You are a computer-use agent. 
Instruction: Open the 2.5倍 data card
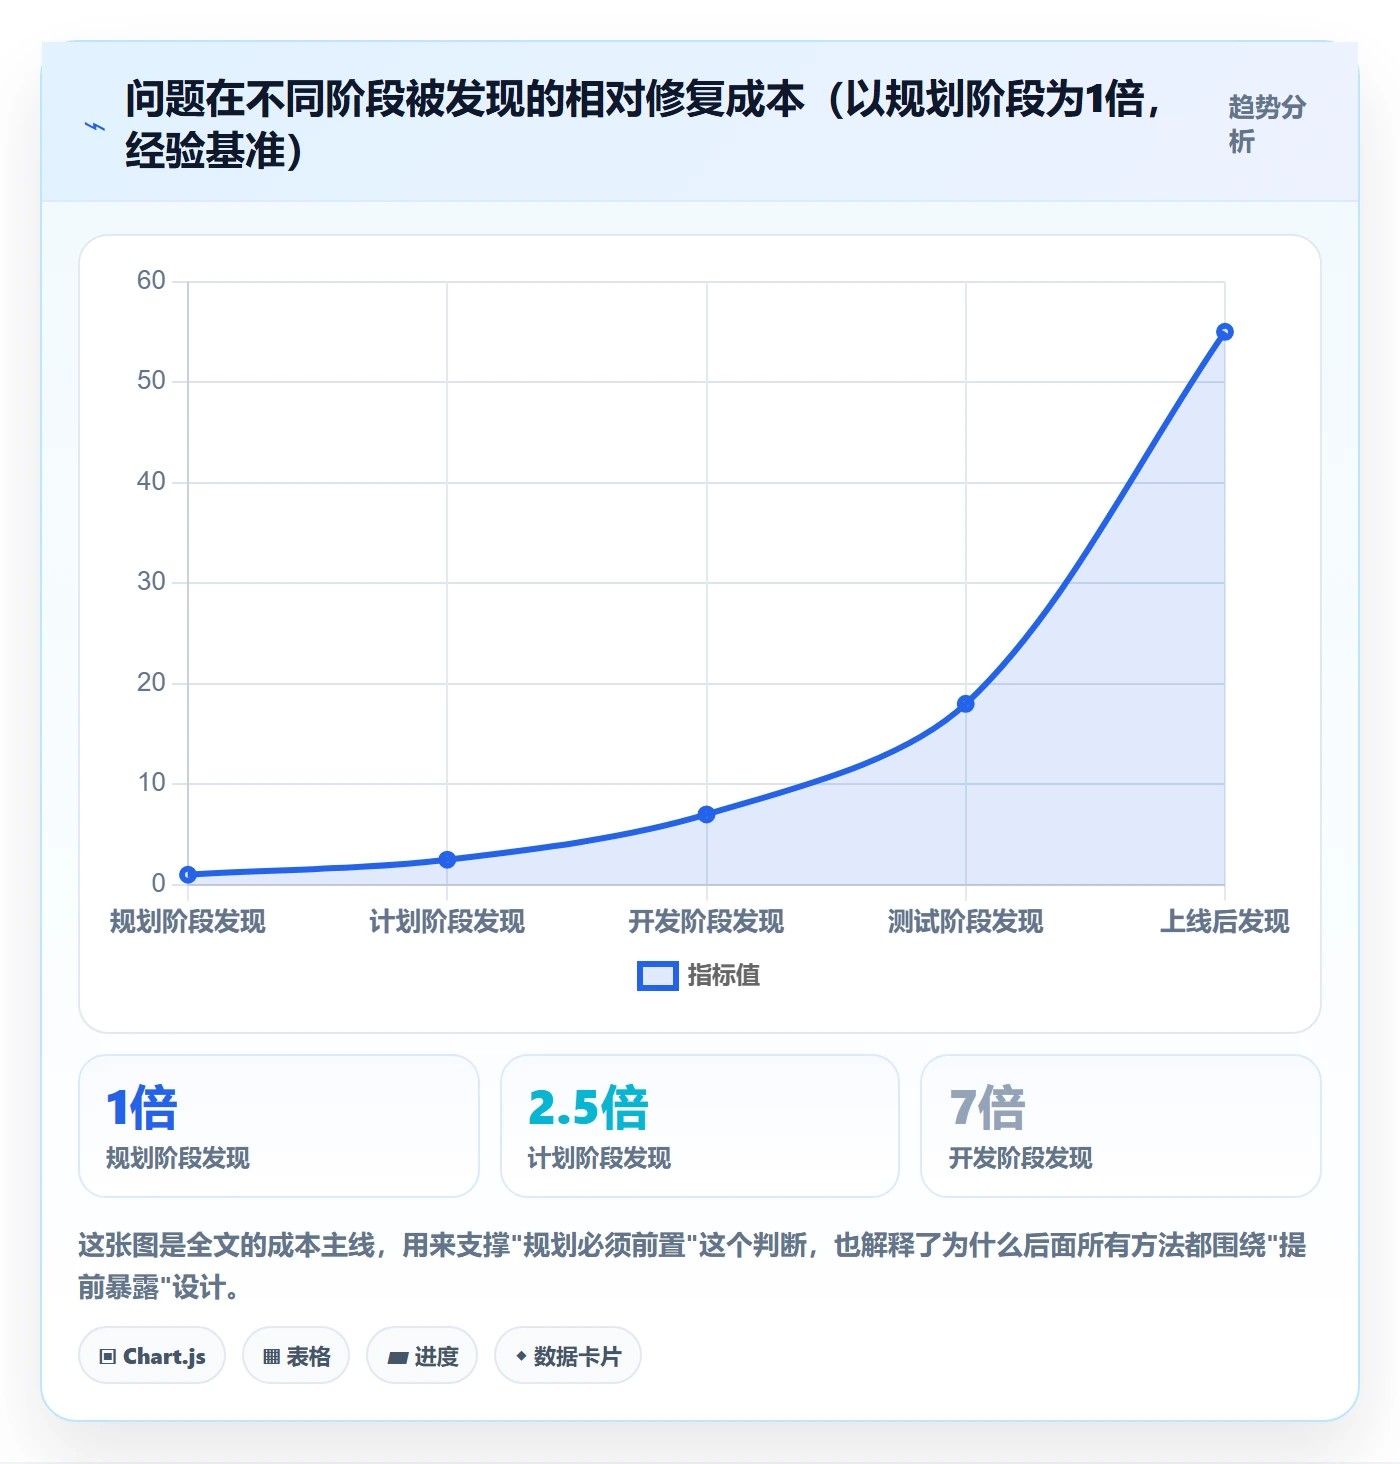click(700, 1126)
